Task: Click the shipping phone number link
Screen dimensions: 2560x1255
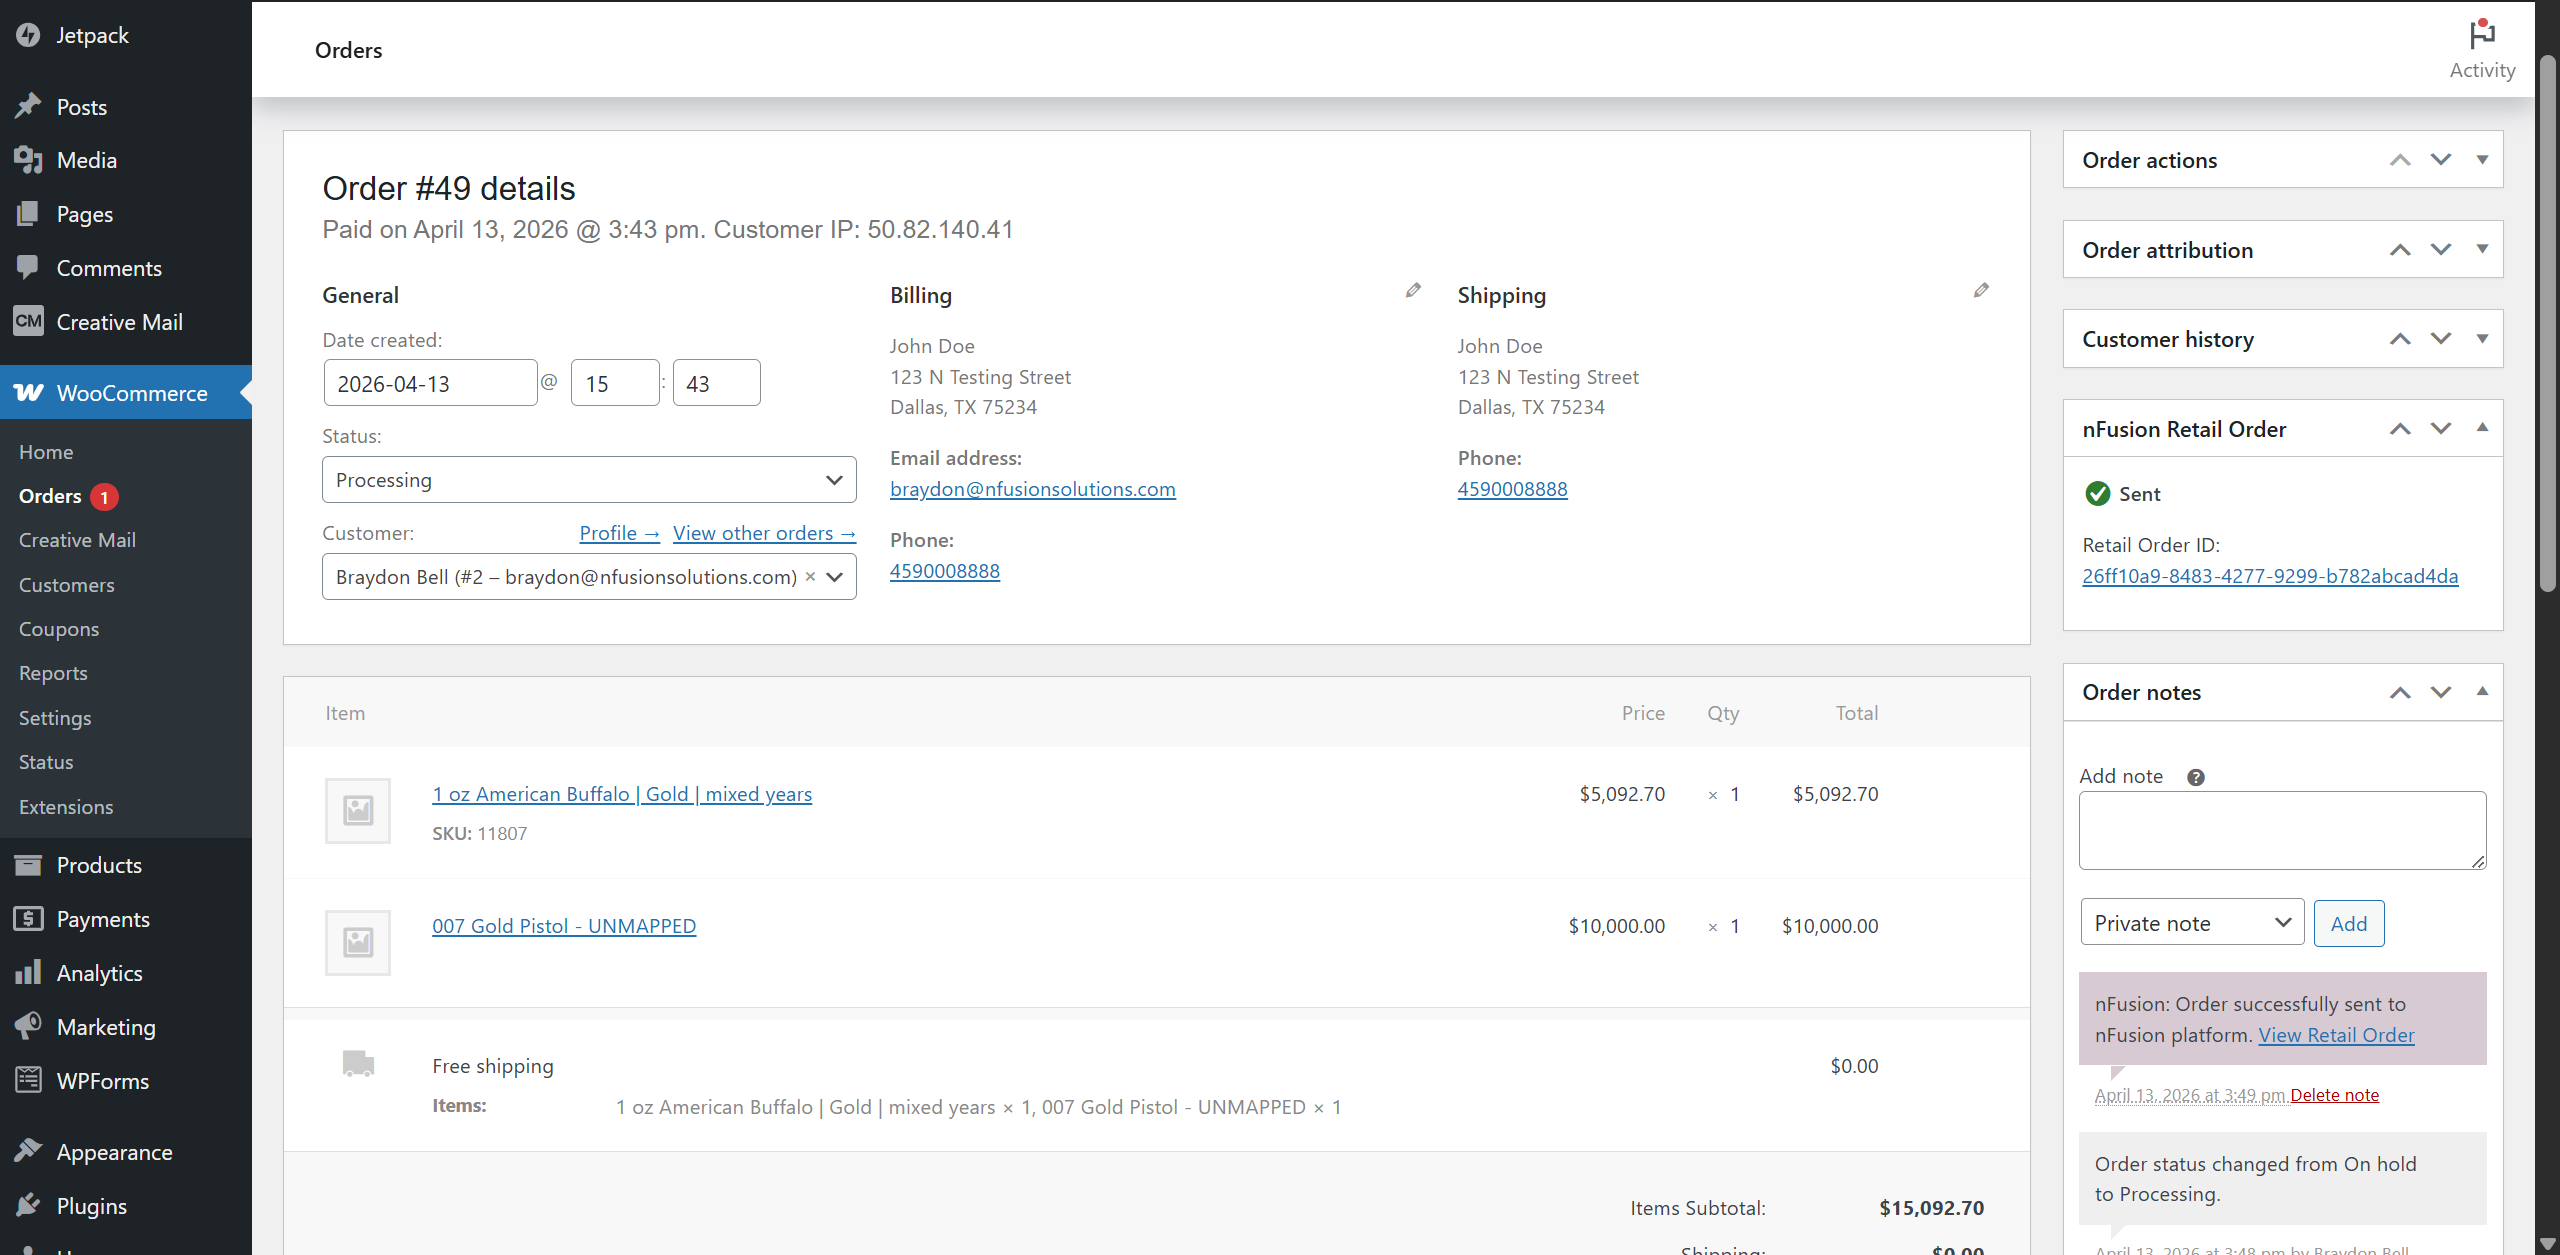Action: coord(1512,489)
